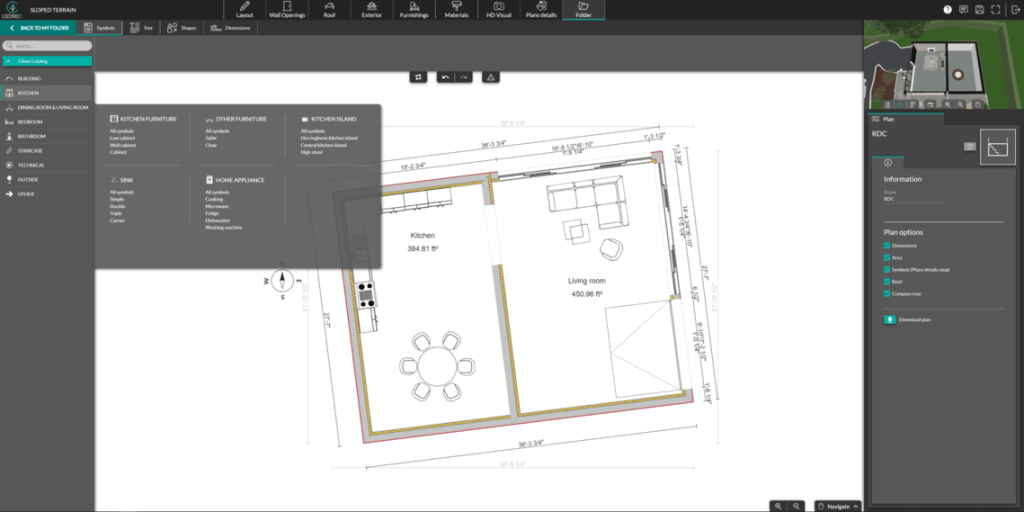Screen dimensions: 1024x512
Task: Click the swap view arrows icon above plan
Action: (x=419, y=77)
